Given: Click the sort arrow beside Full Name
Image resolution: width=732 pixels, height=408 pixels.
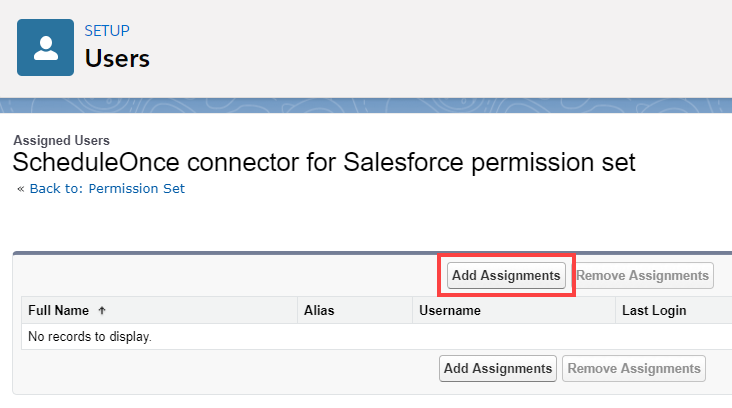Looking at the screenshot, I should [x=102, y=311].
